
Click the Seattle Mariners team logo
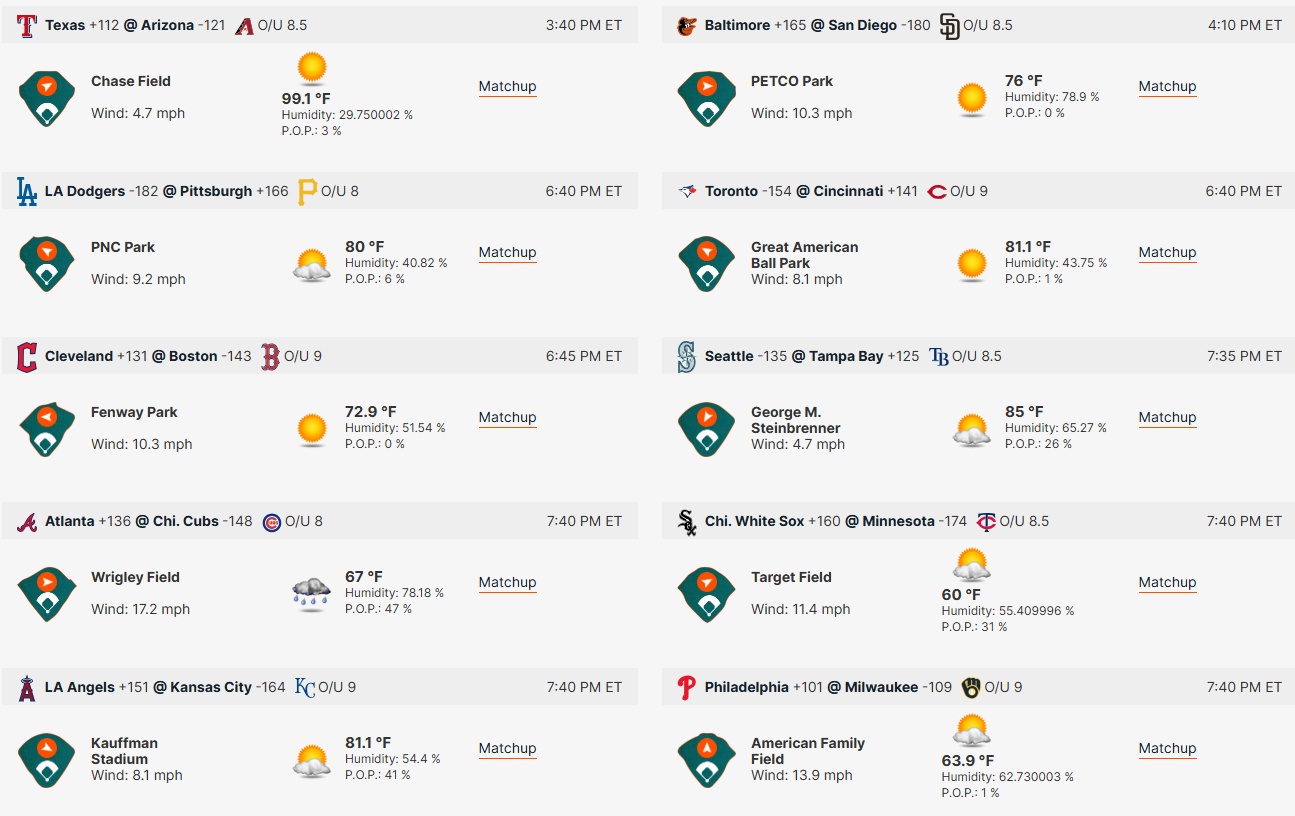point(687,356)
